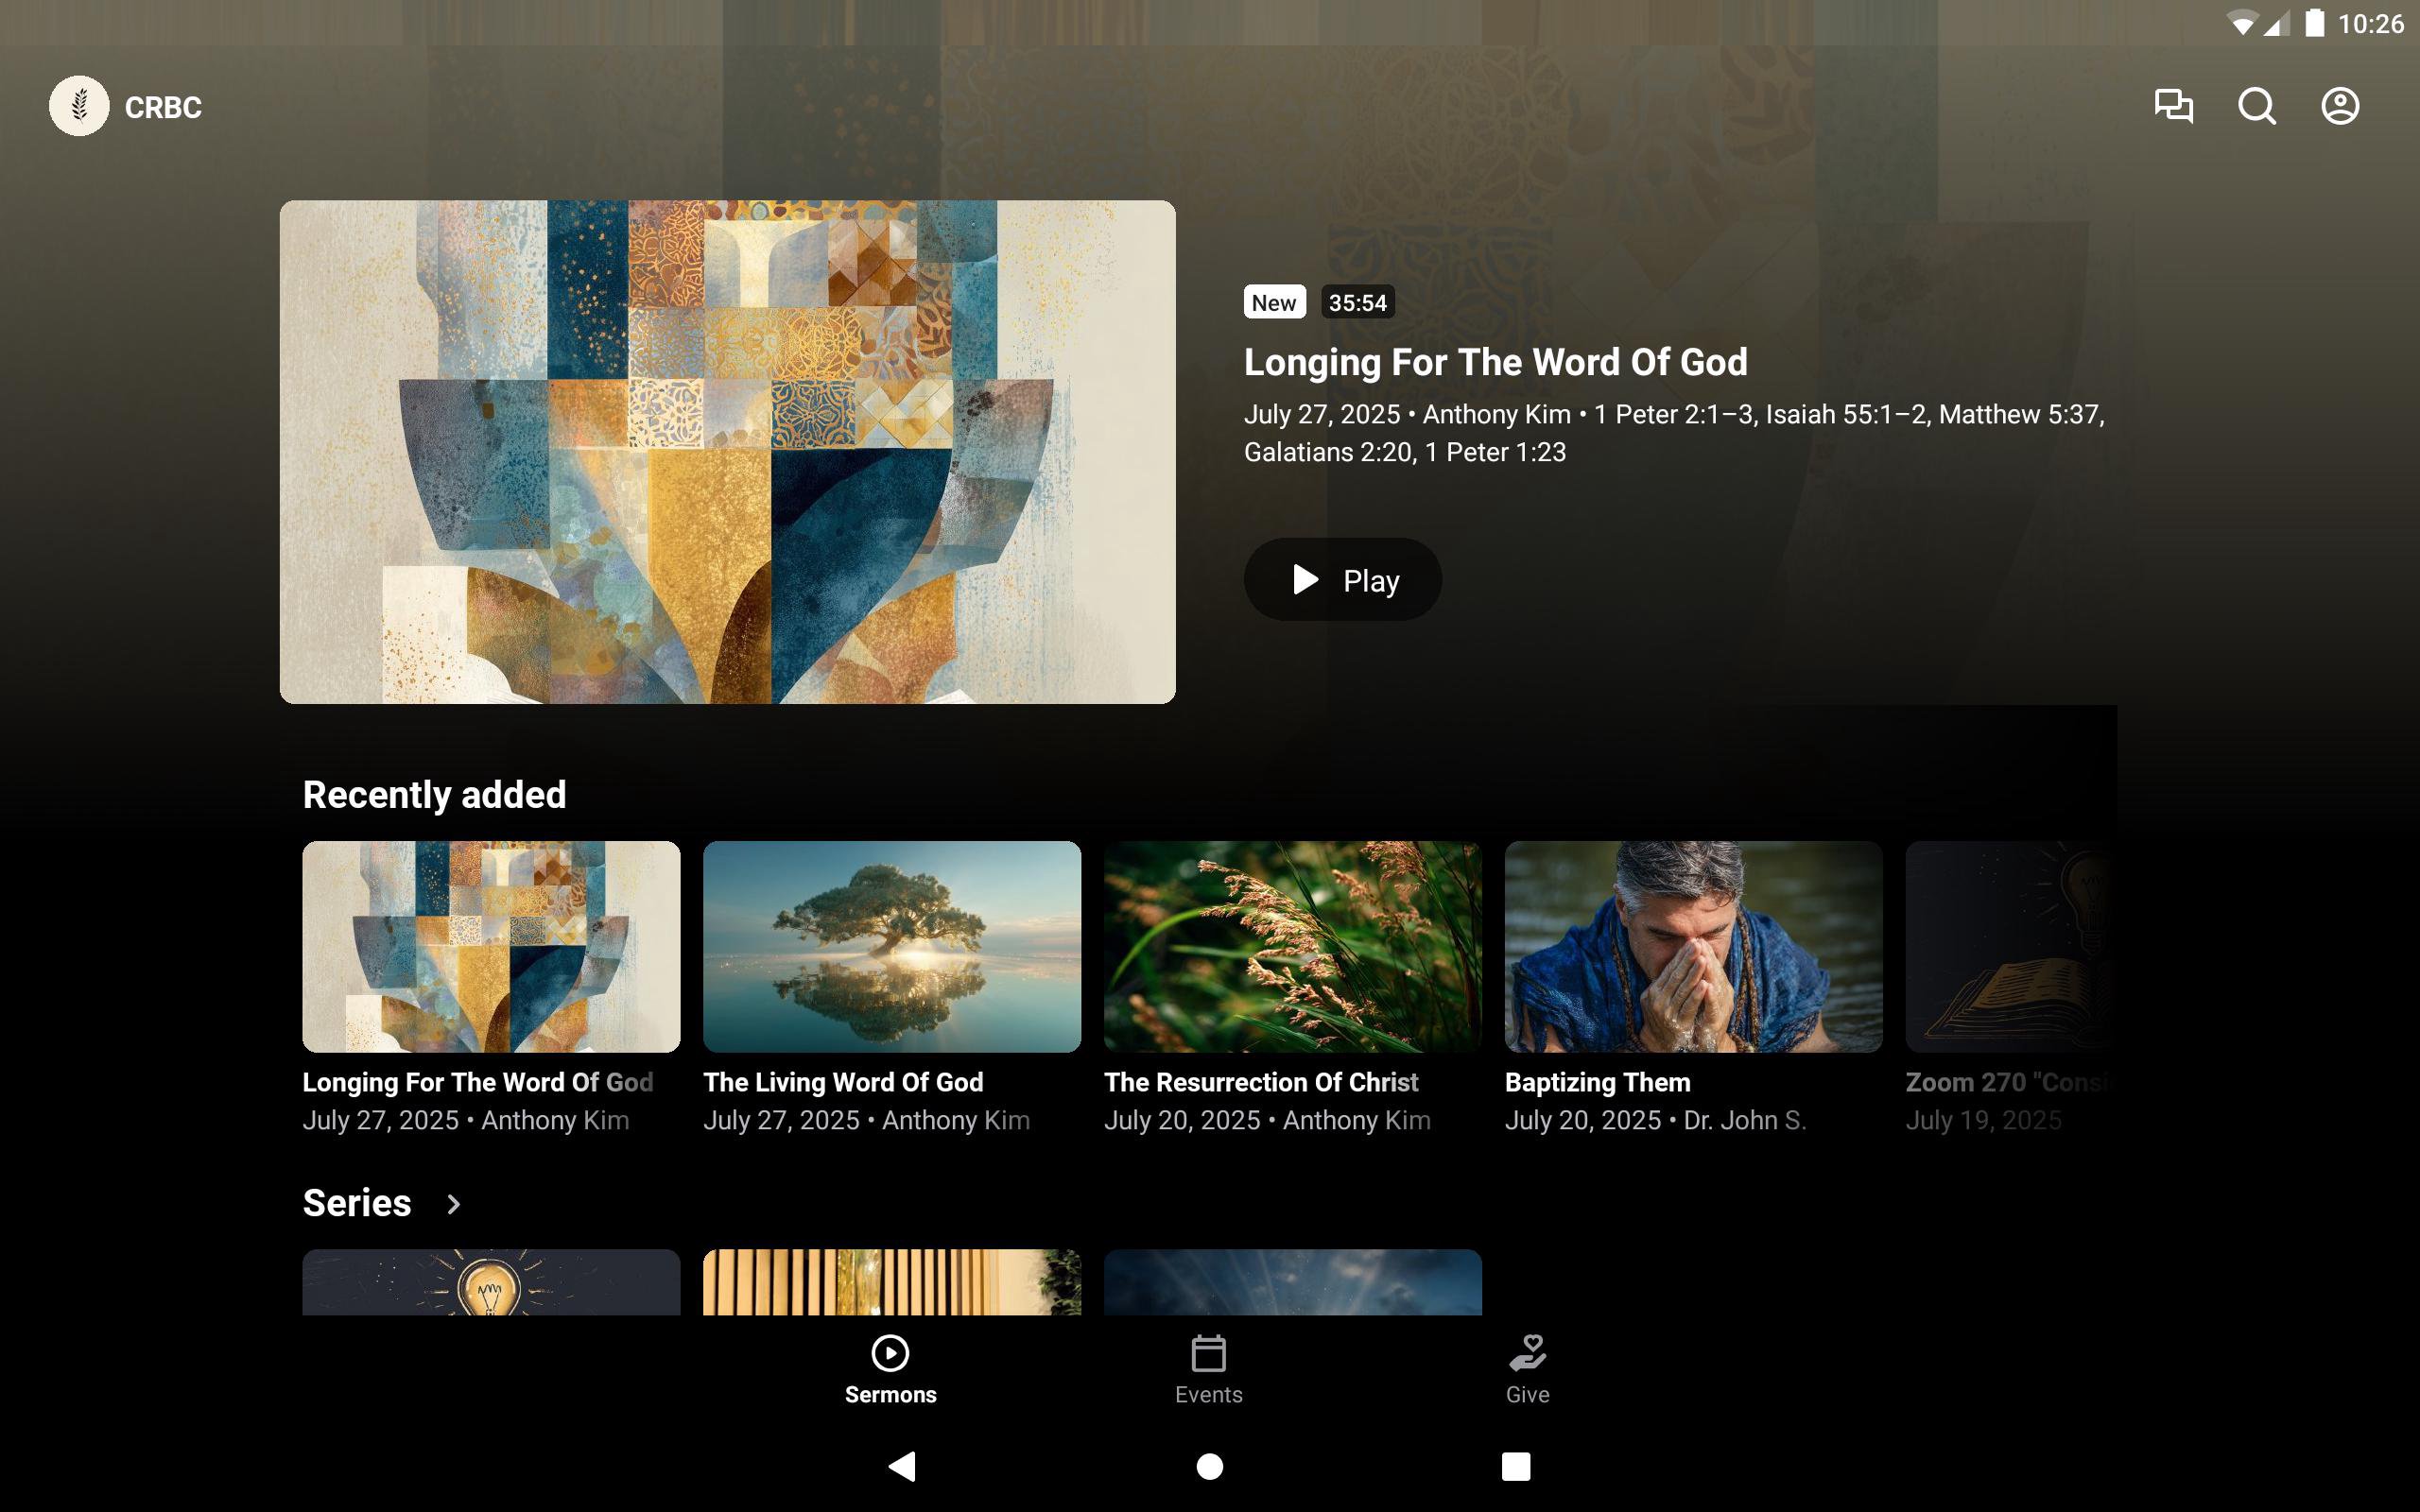This screenshot has width=2420, height=1512.
Task: Tap the search magnifier icon
Action: 2256,106
